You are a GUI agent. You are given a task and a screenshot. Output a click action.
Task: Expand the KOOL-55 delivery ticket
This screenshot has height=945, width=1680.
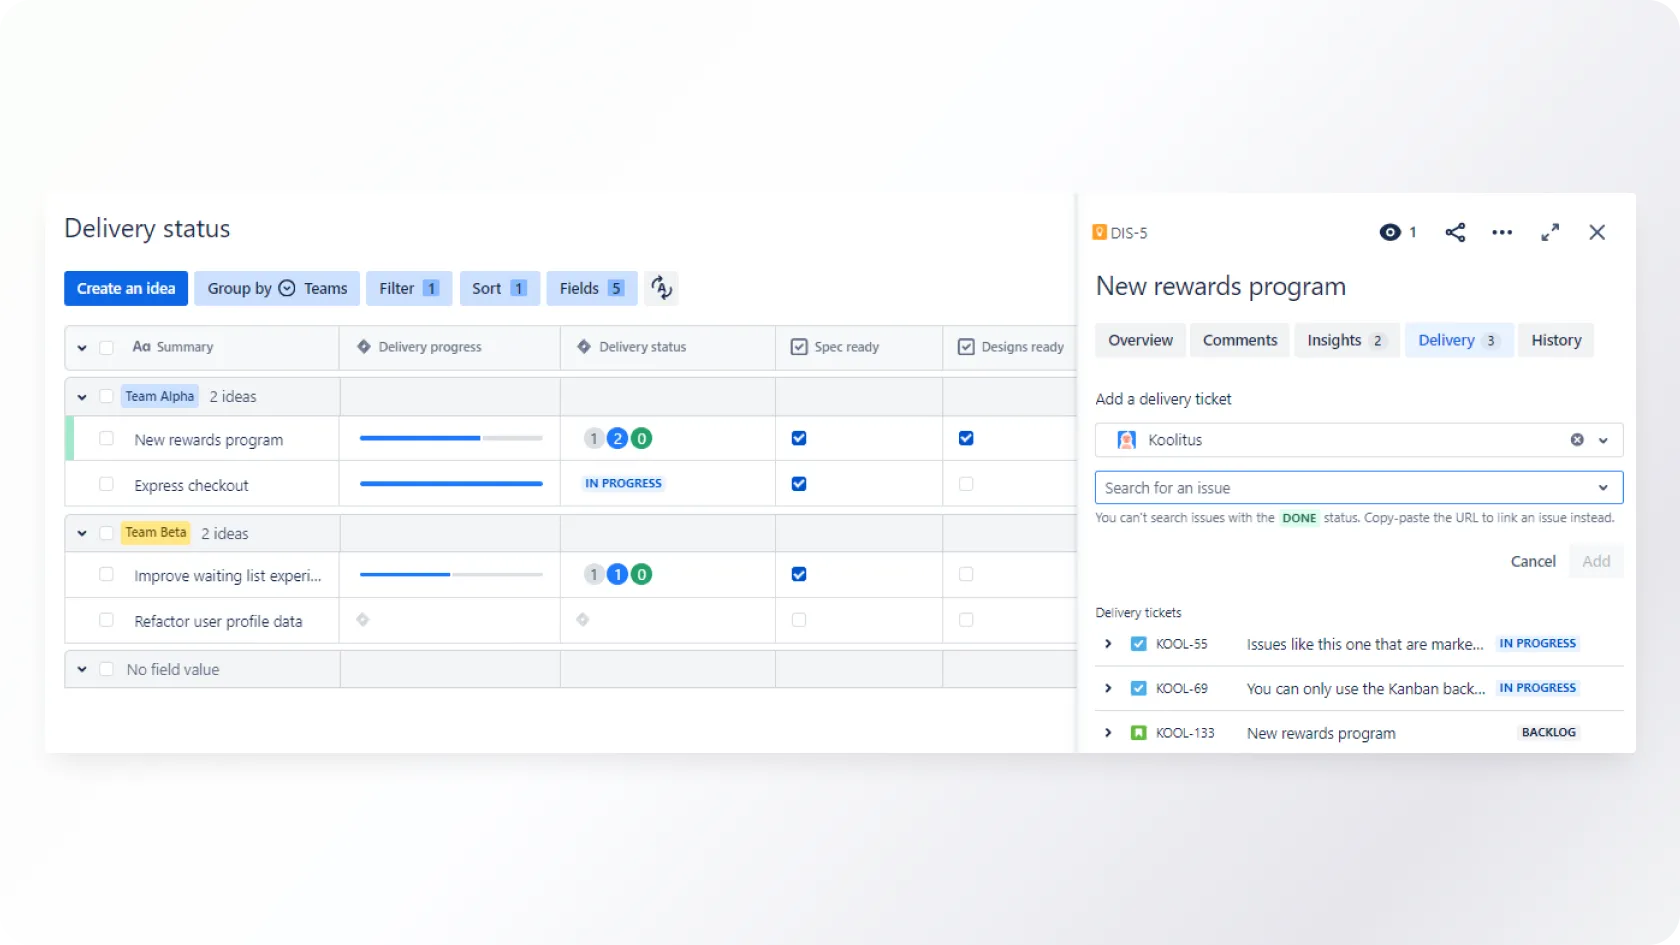point(1108,644)
